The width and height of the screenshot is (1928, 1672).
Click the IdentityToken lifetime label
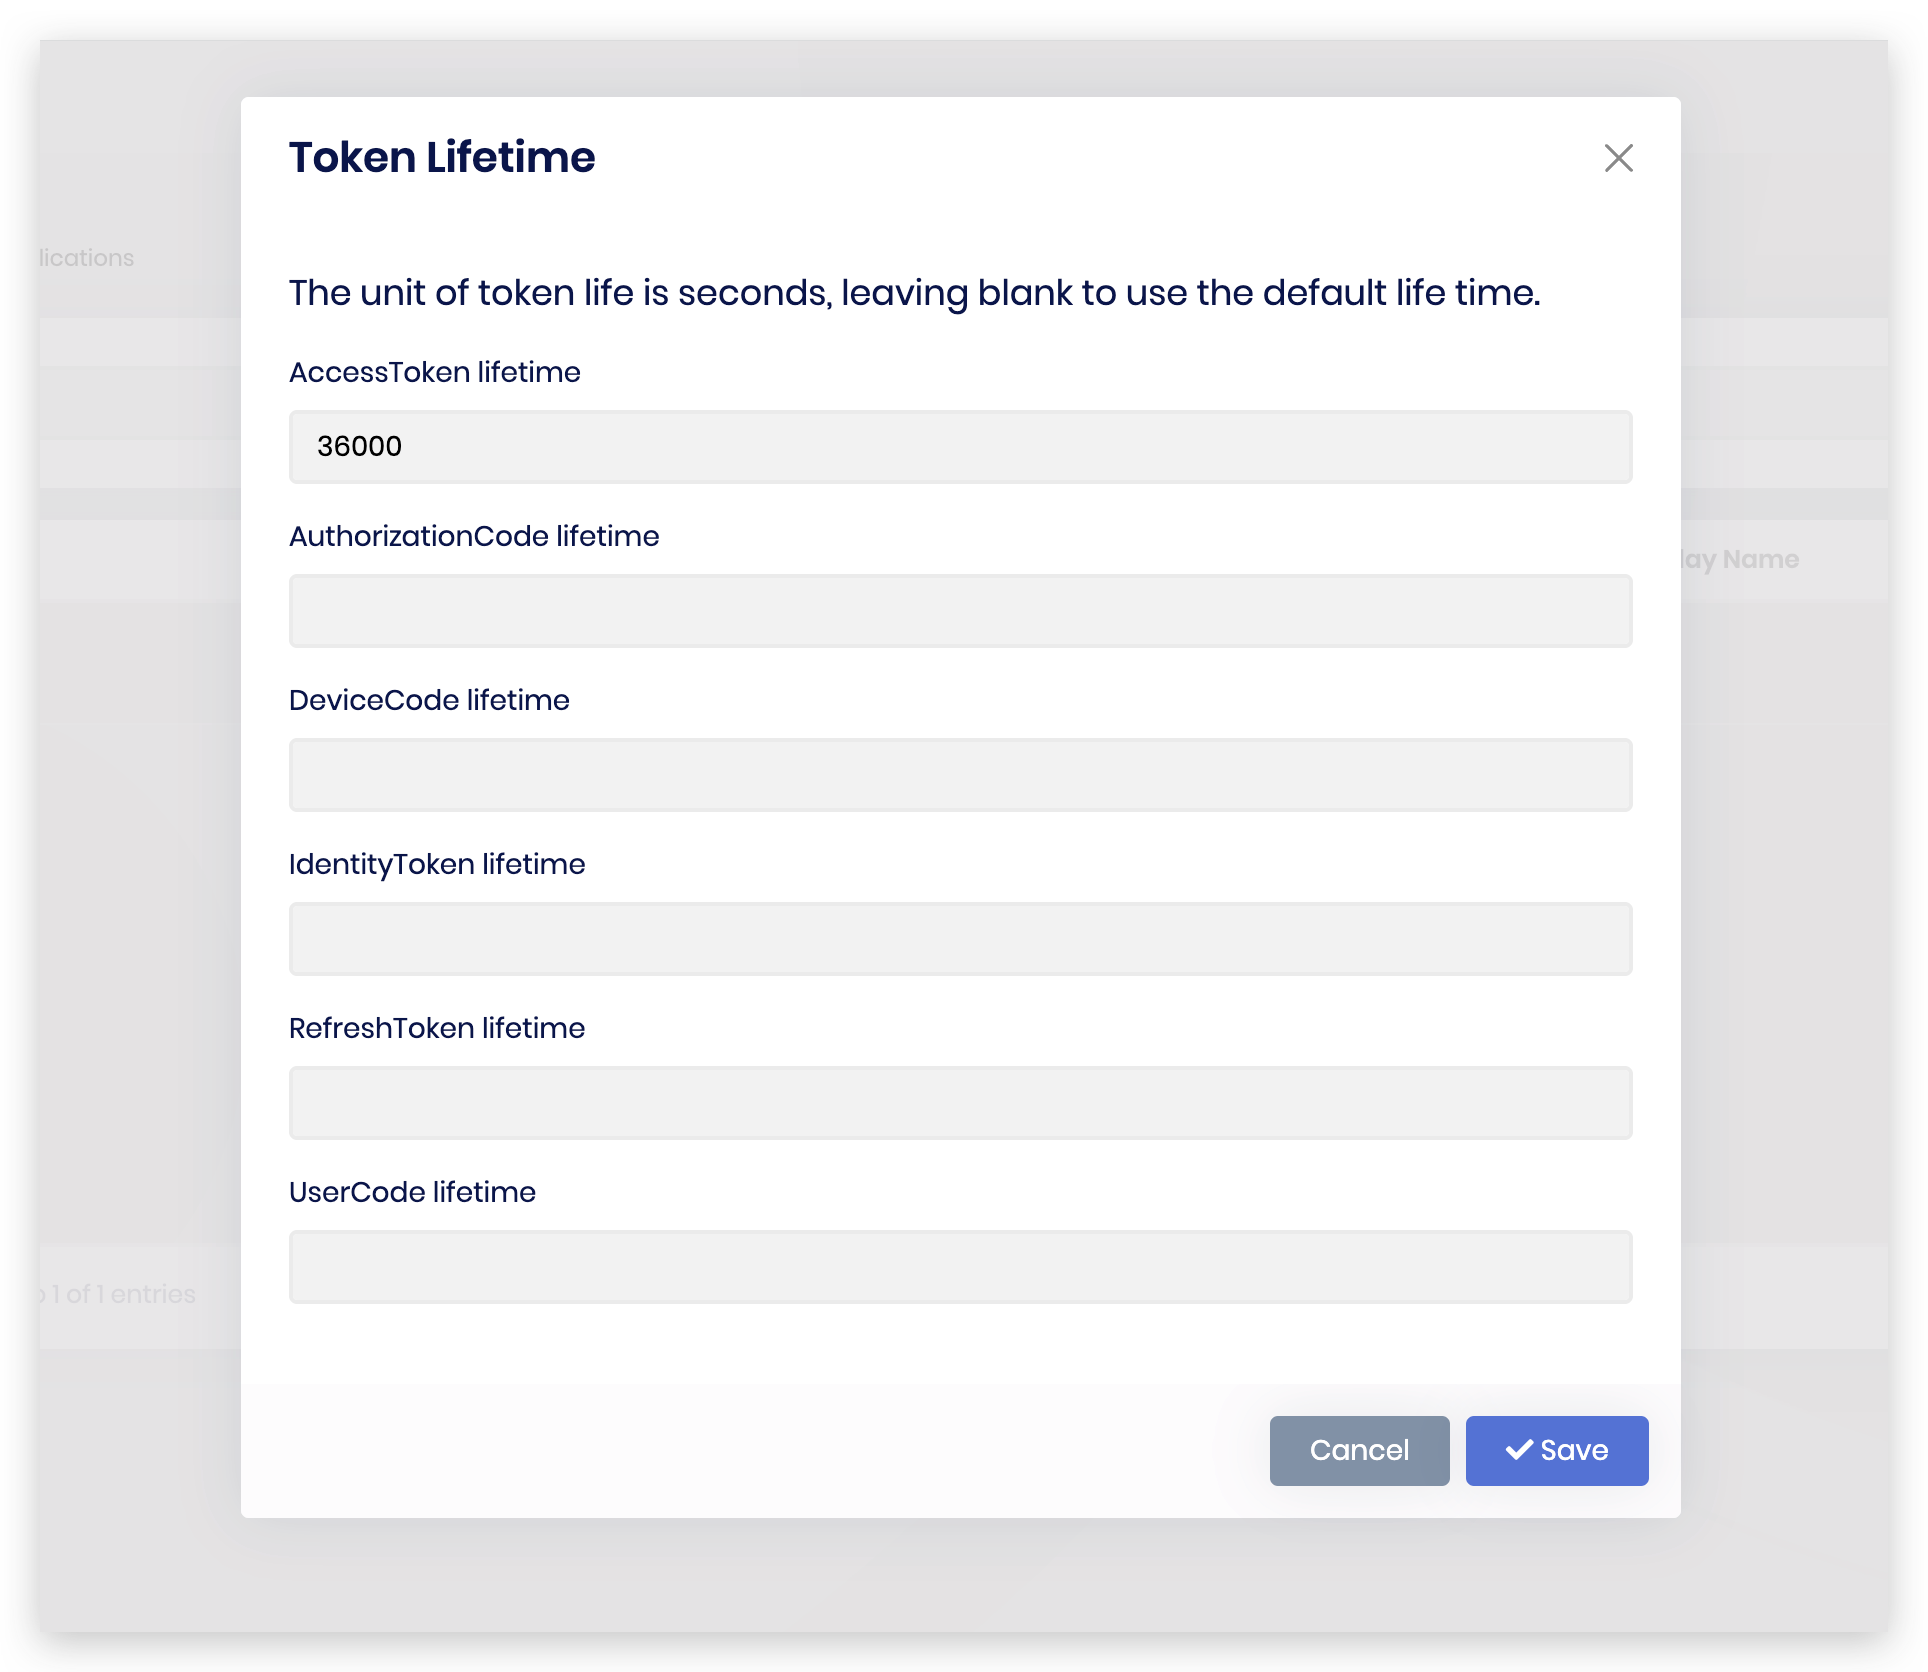[x=437, y=864]
